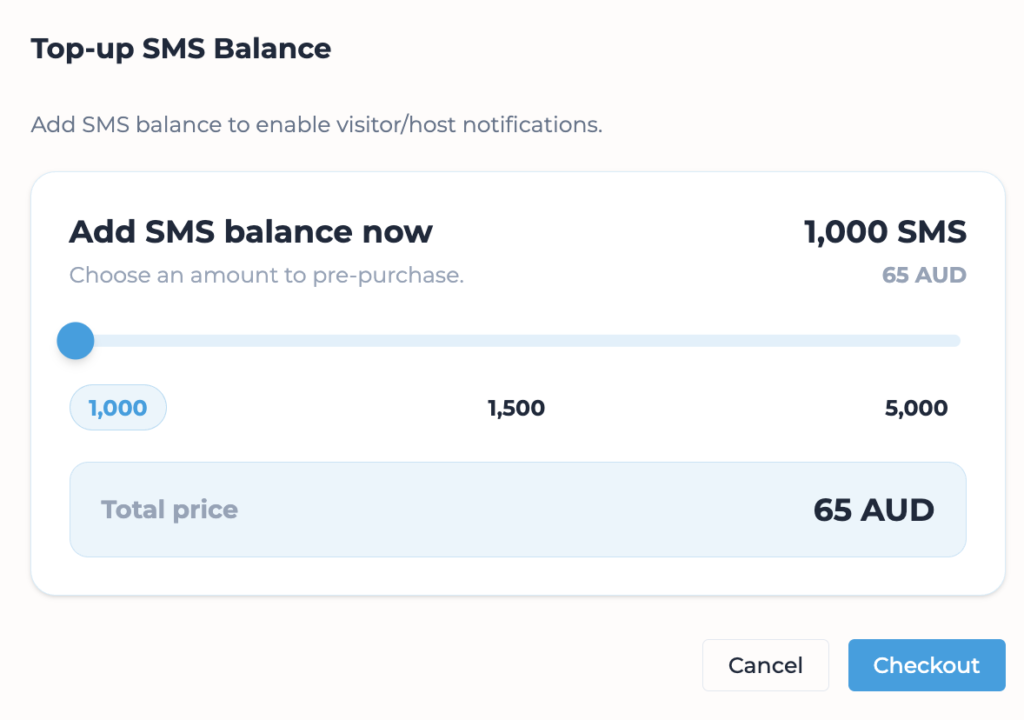Grab the blue slider handle
Viewport: 1024px width, 720px height.
(x=75, y=341)
